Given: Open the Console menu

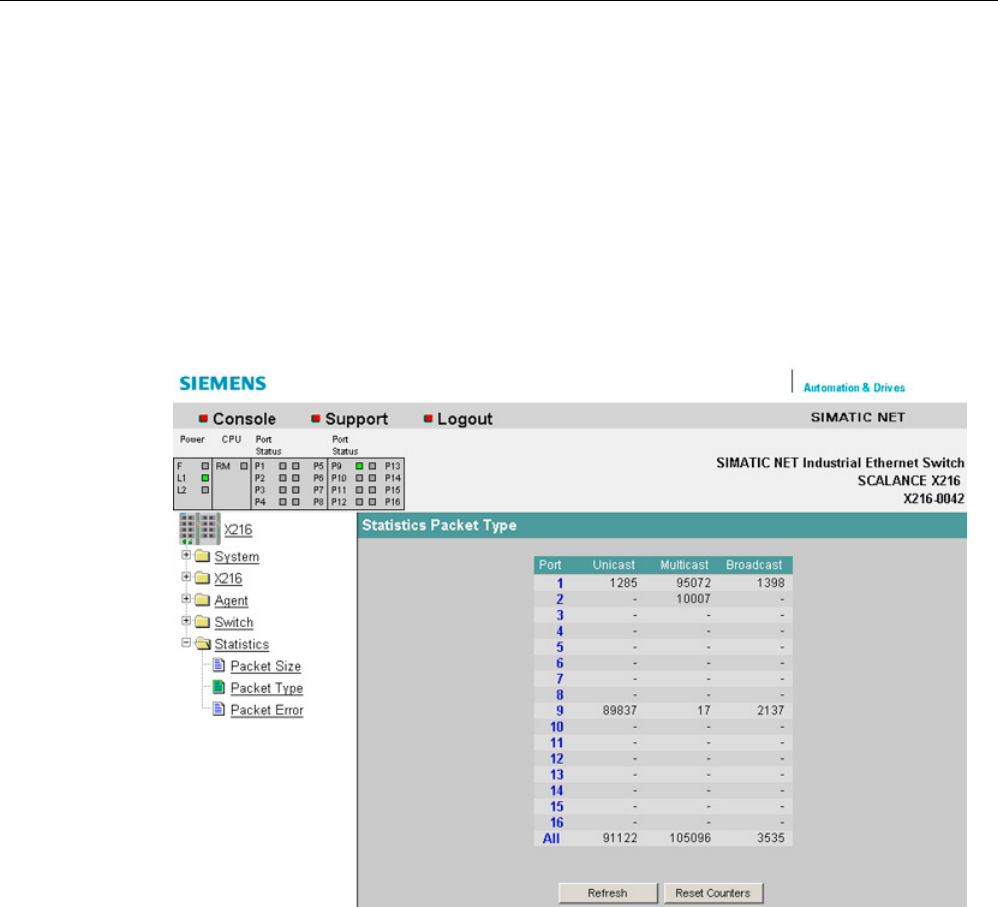Looking at the screenshot, I should (244, 419).
